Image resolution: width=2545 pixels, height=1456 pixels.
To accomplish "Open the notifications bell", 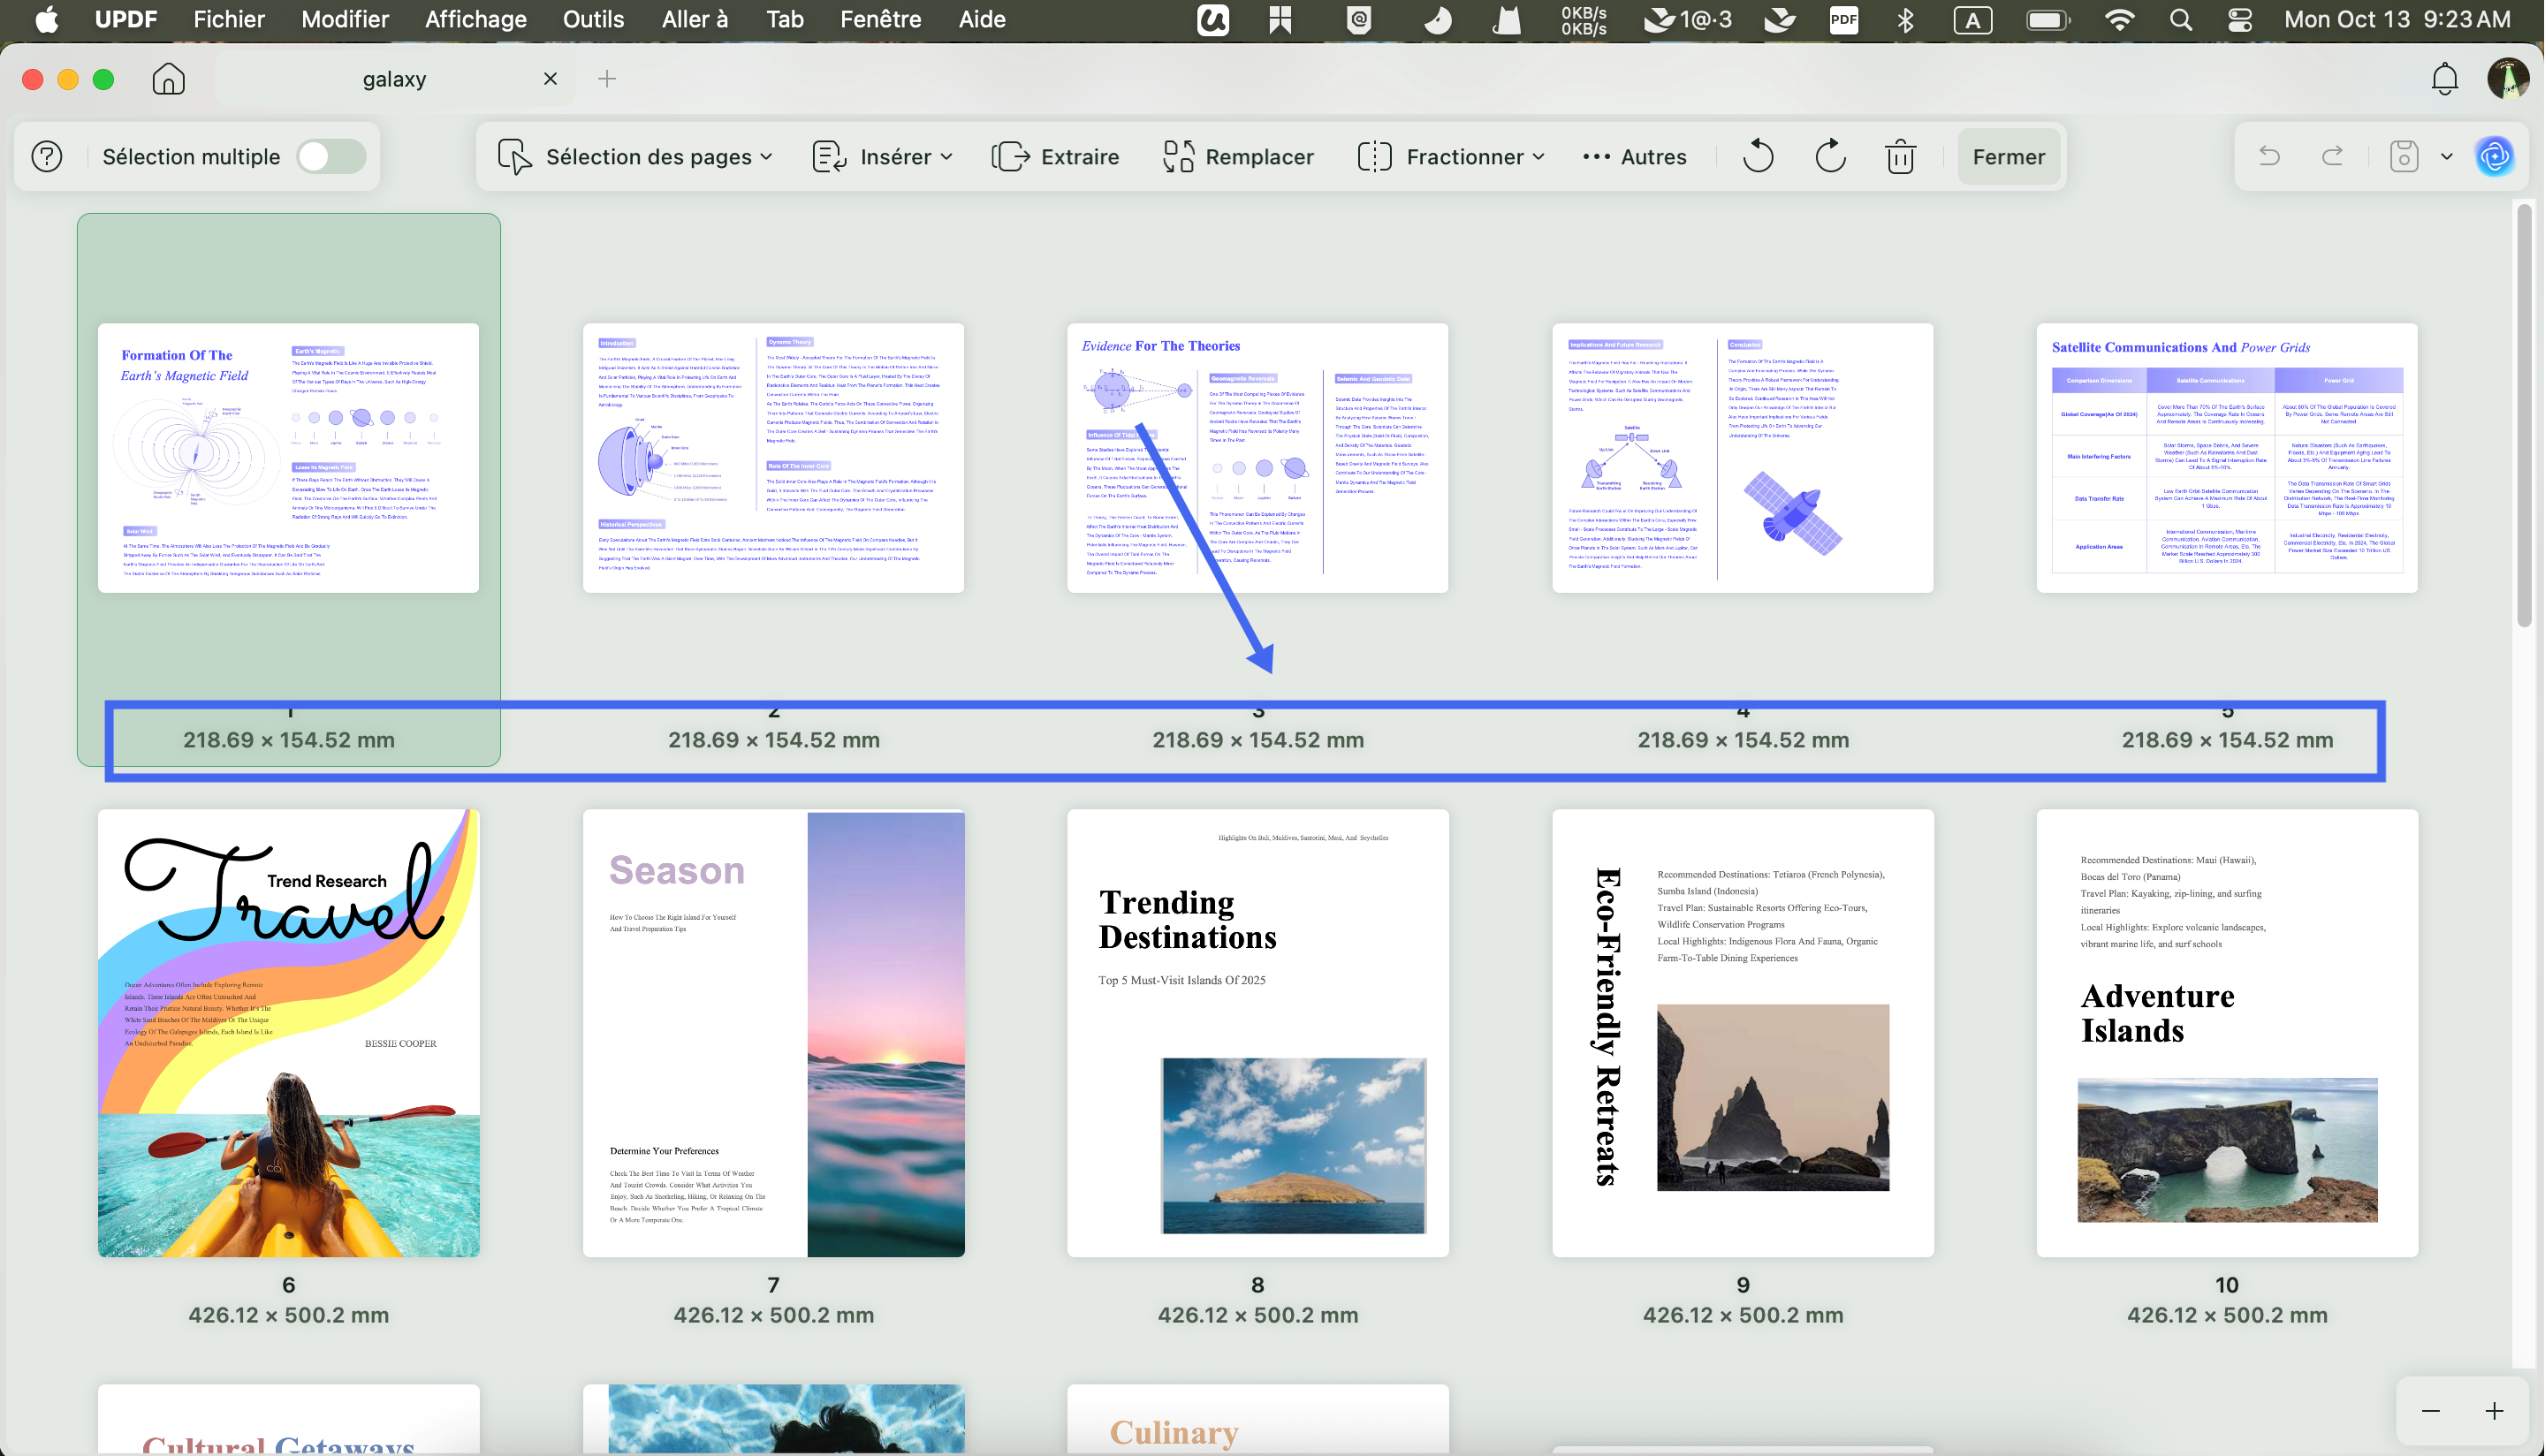I will 2444,79.
